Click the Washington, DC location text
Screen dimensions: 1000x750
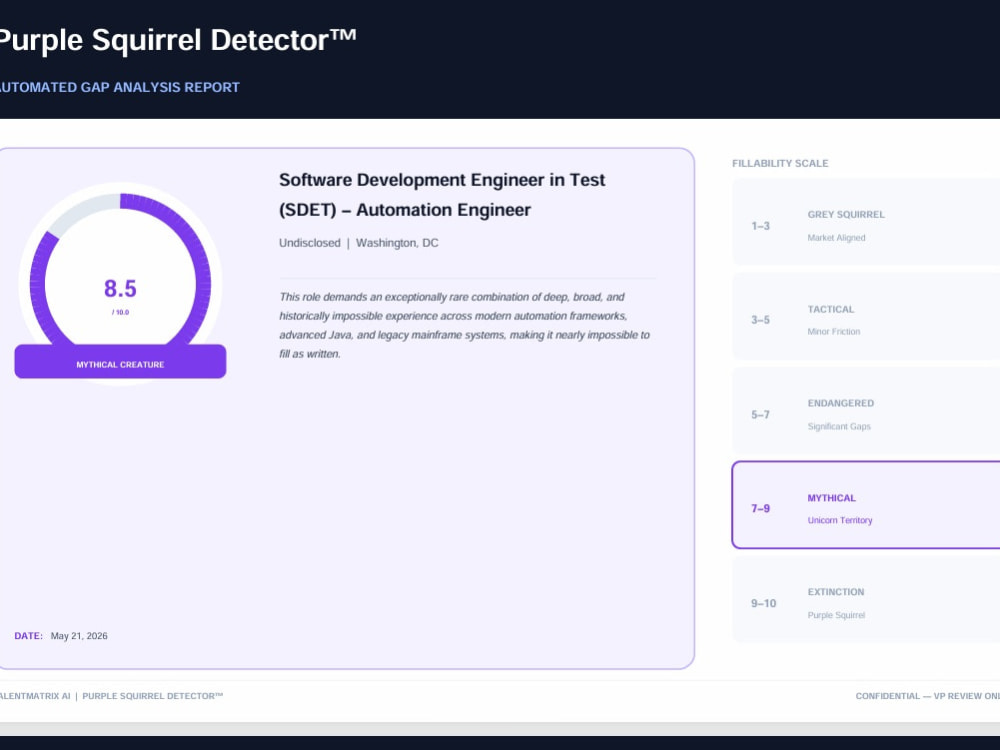(x=397, y=243)
